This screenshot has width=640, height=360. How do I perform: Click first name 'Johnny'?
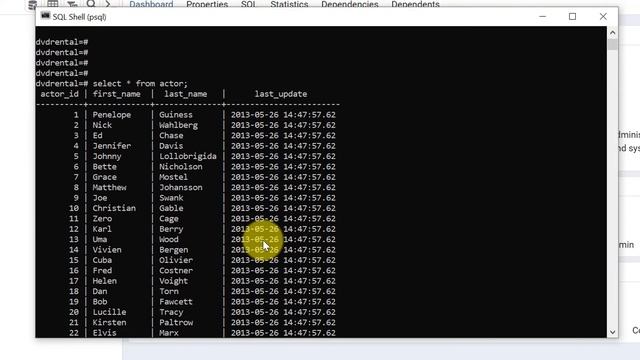pyautogui.click(x=107, y=156)
